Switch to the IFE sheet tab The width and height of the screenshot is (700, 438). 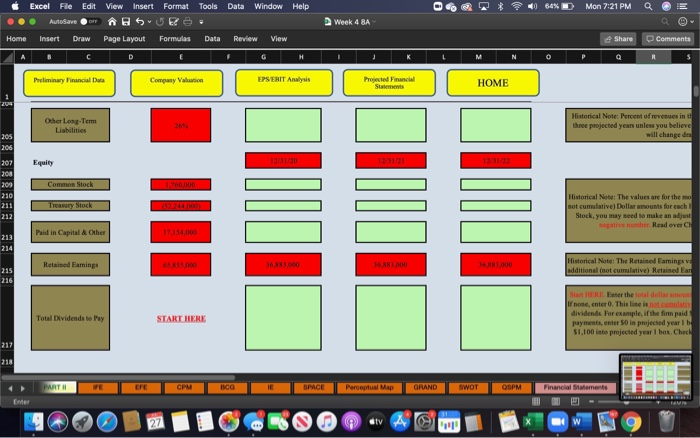[98, 388]
